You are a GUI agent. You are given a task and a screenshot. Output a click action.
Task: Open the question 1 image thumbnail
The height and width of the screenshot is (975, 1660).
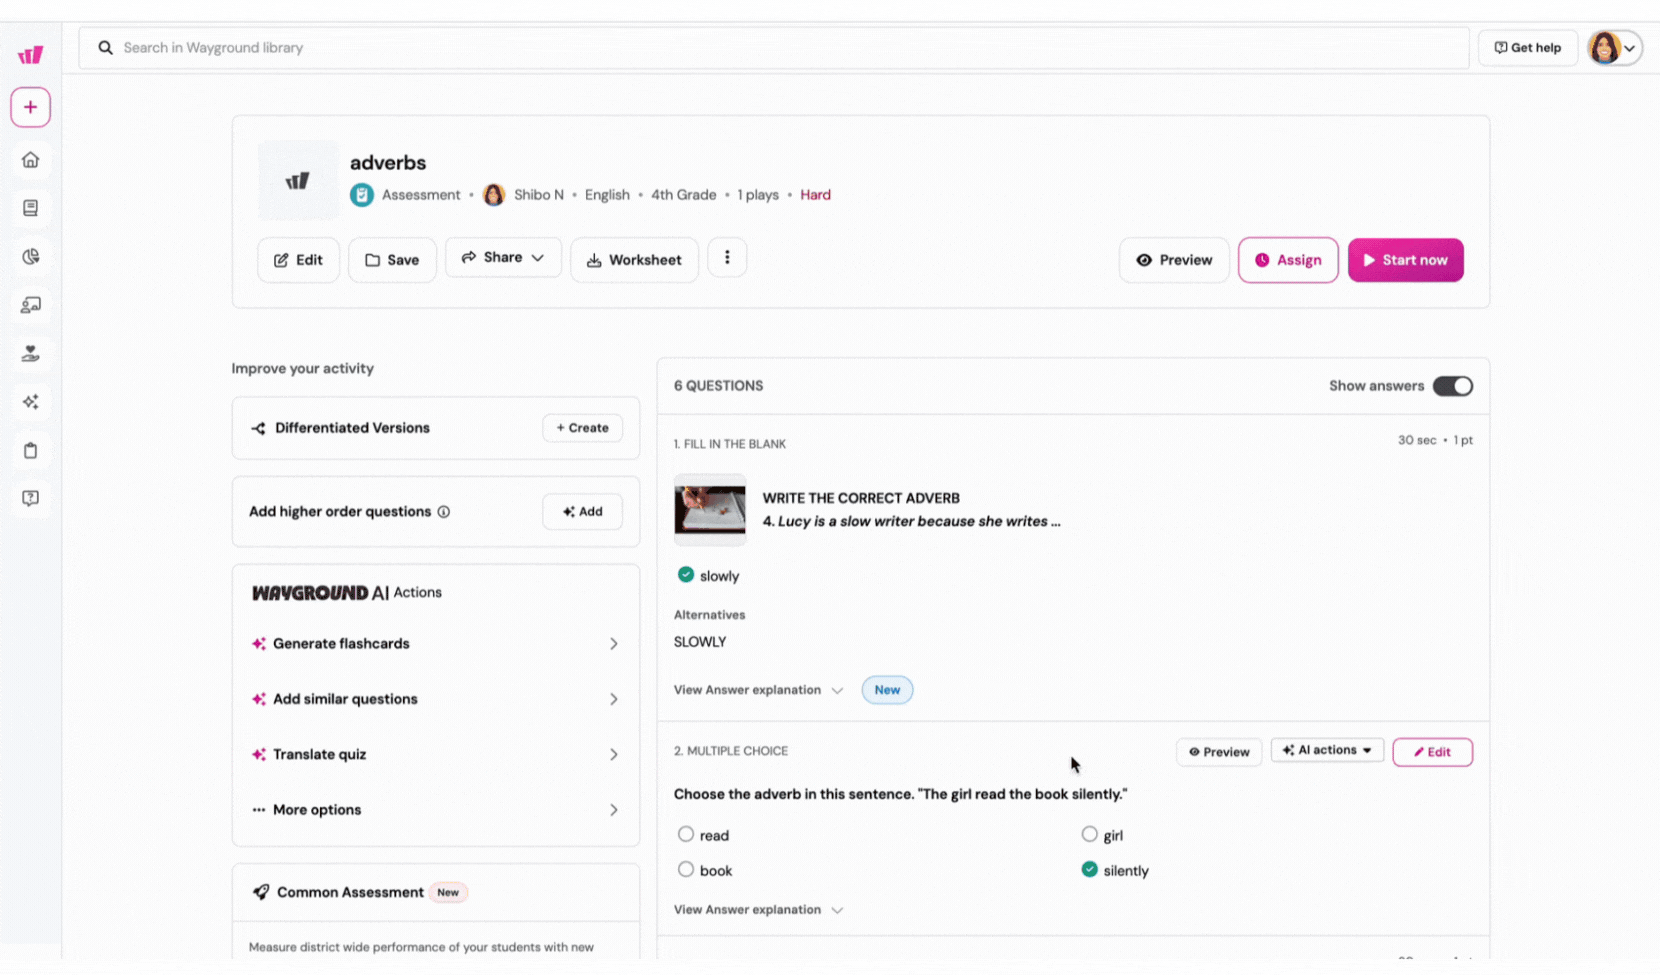[x=710, y=509]
